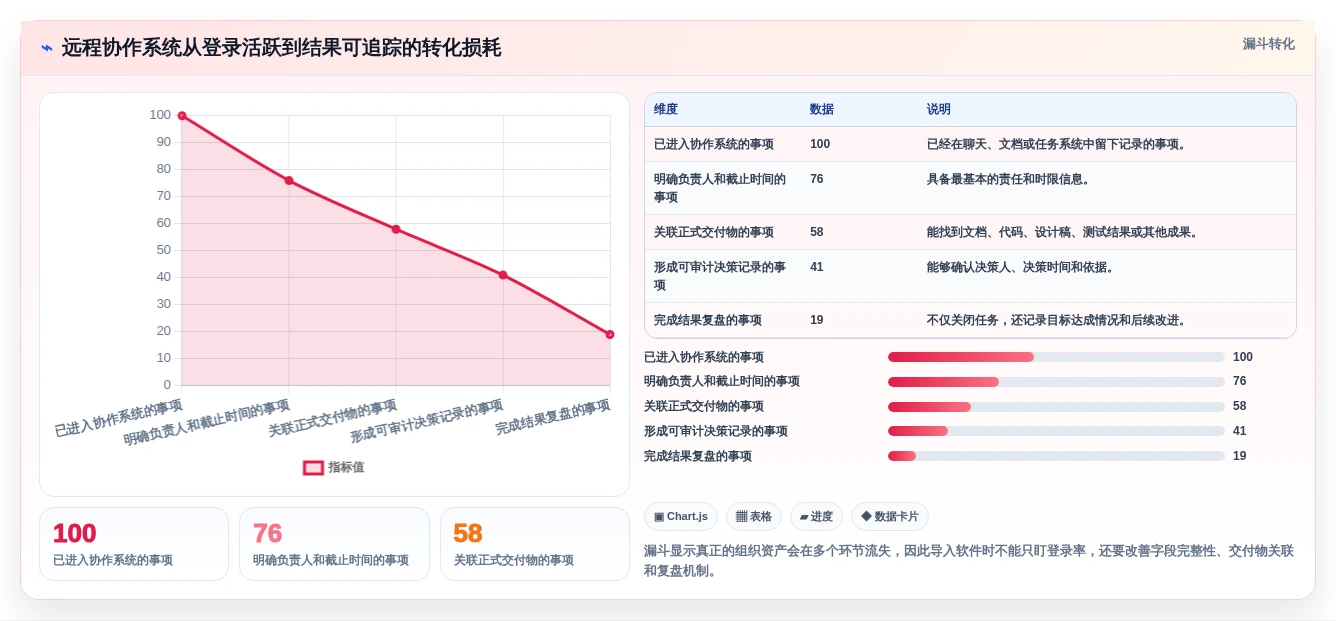The height and width of the screenshot is (621, 1336).
Task: Click the table value 100
Action: tap(820, 144)
